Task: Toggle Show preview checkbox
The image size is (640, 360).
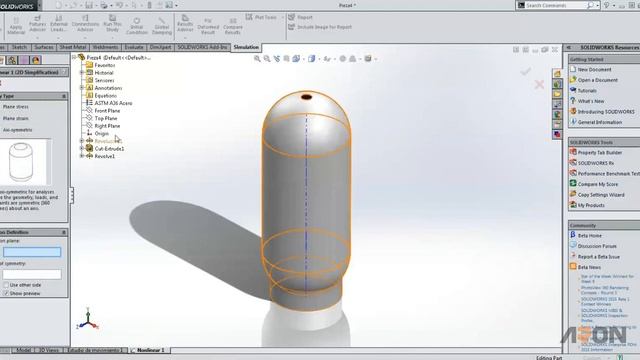Action: (x=6, y=293)
